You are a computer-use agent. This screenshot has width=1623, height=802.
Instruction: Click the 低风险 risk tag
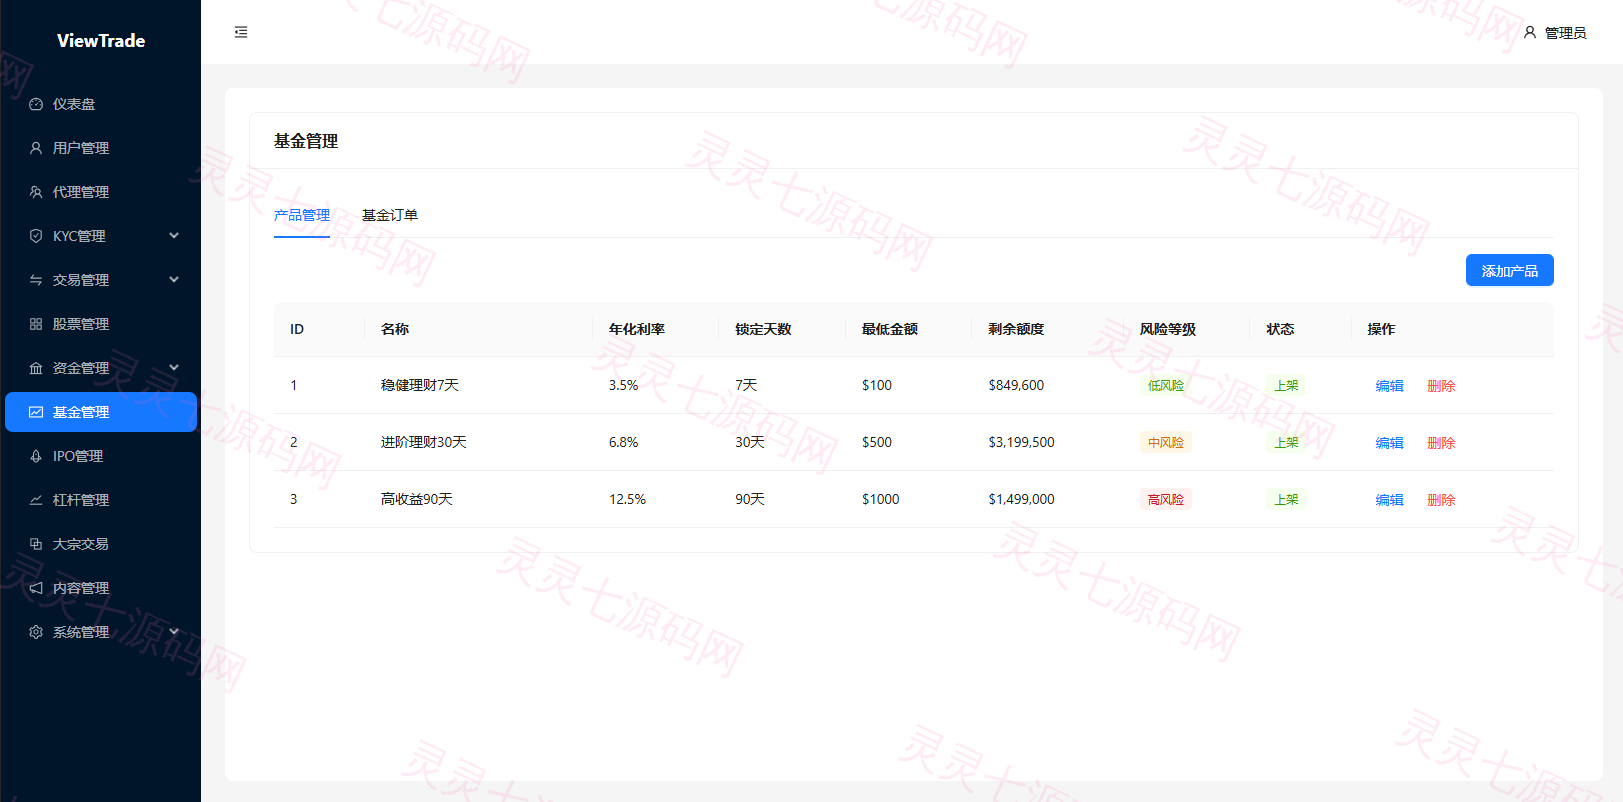click(x=1166, y=386)
